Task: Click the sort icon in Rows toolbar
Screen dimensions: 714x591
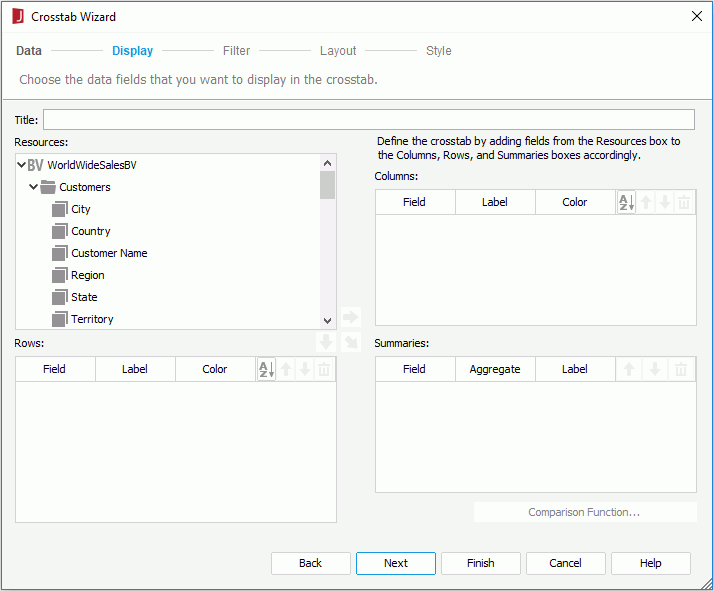Action: (x=266, y=369)
